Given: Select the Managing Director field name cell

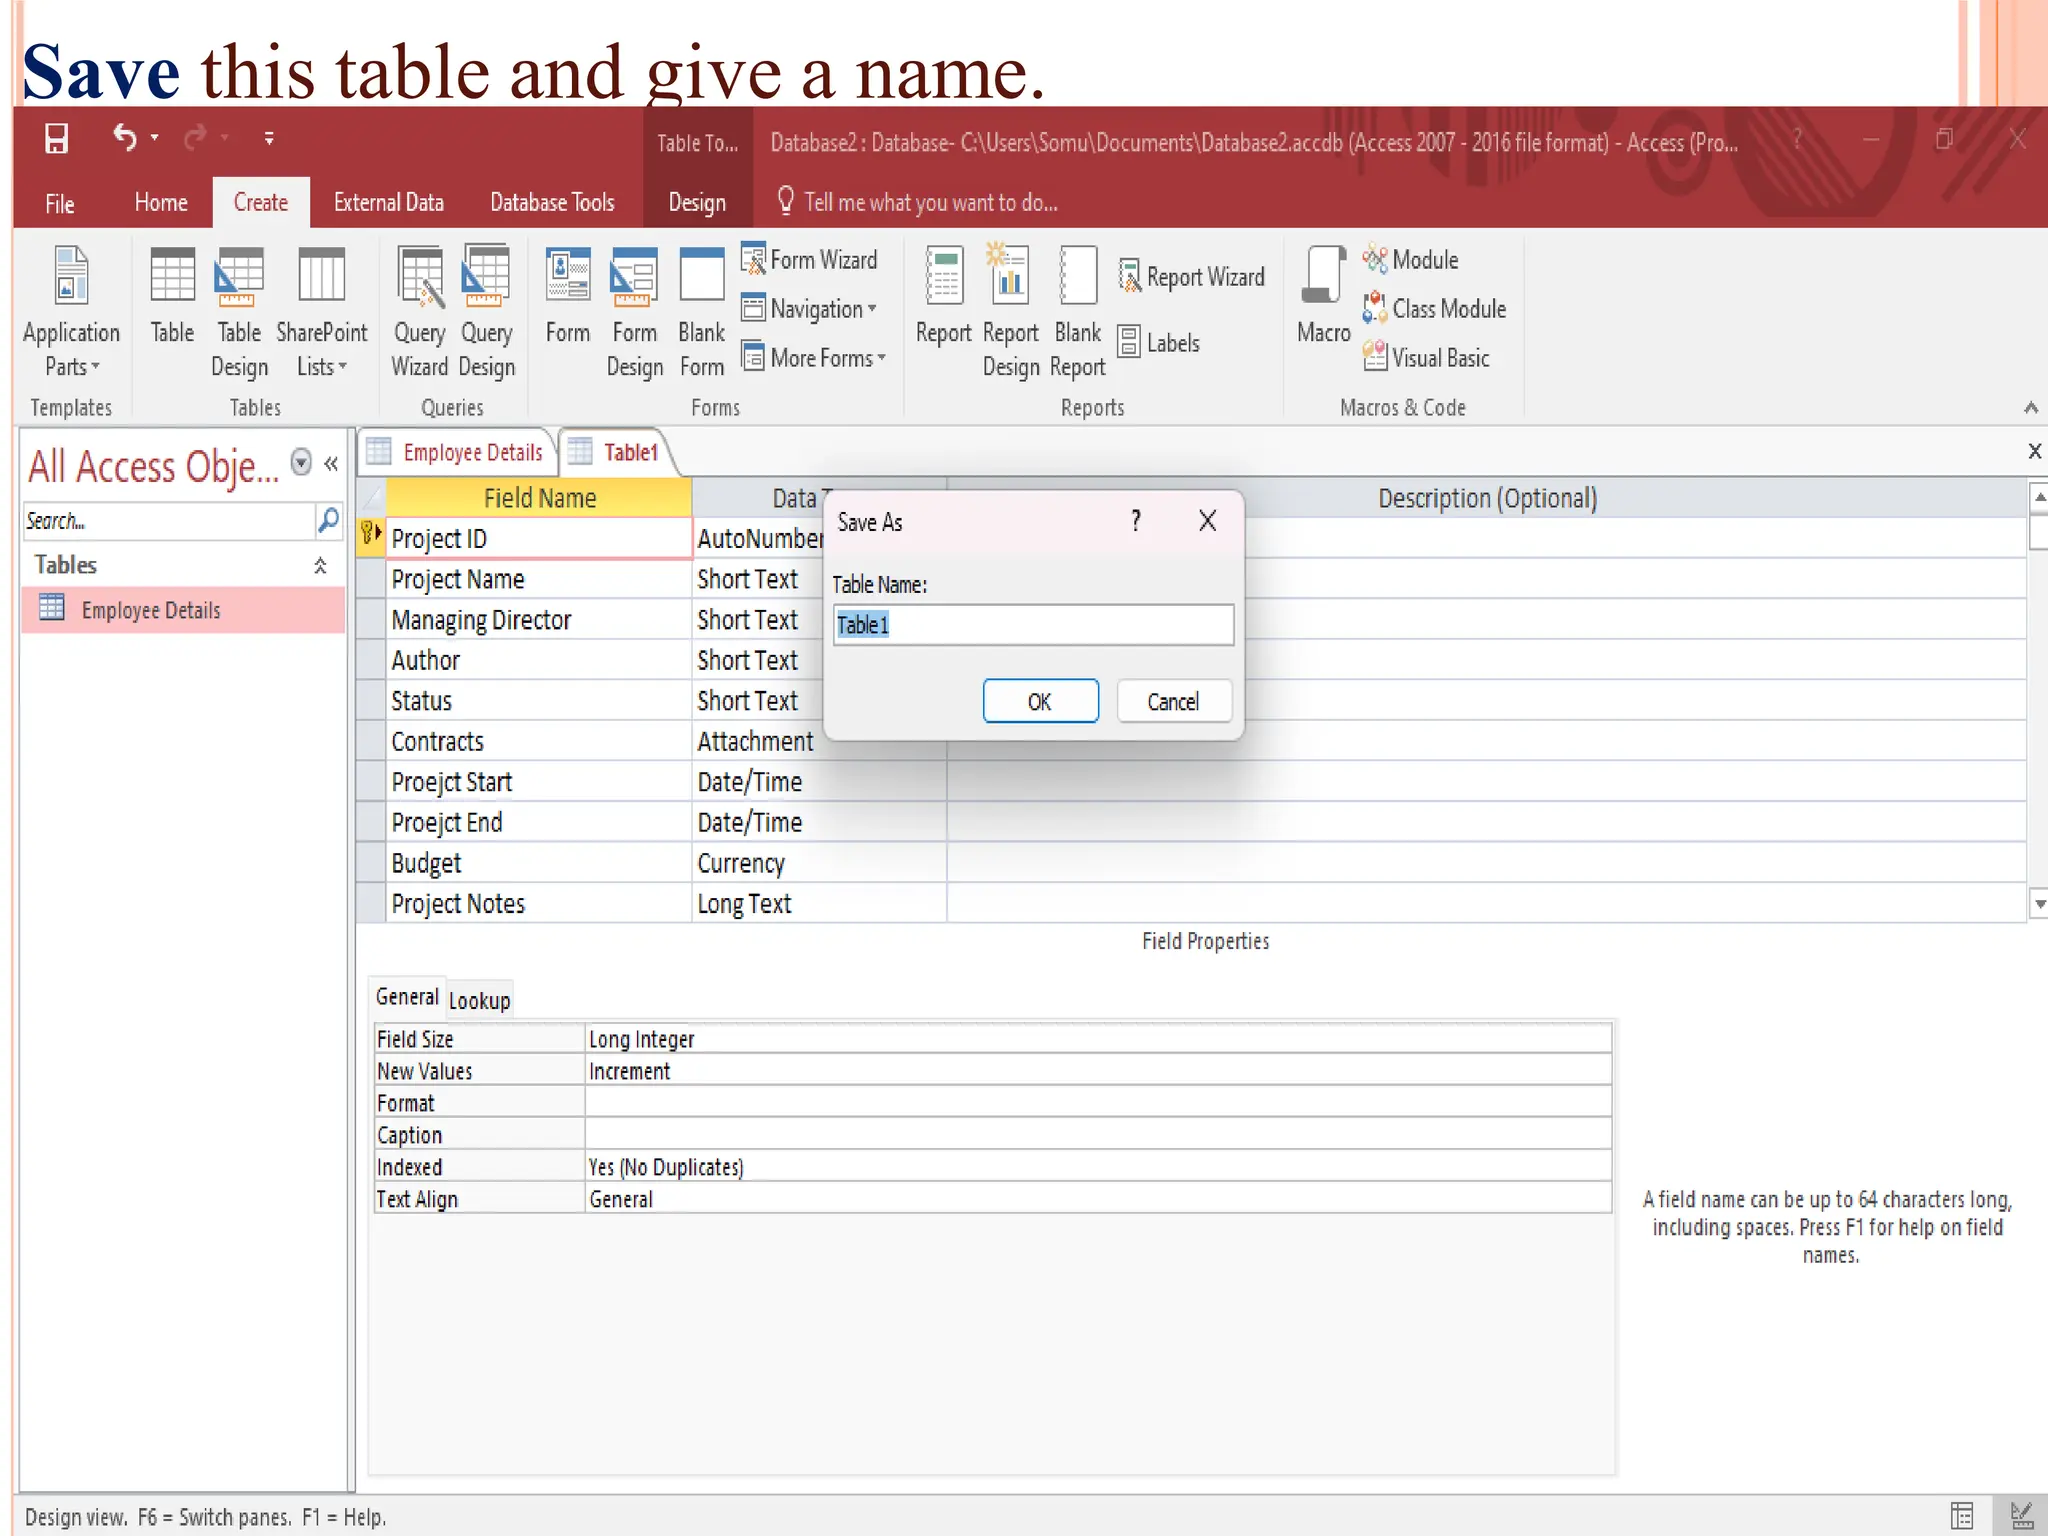Looking at the screenshot, I should (x=538, y=620).
